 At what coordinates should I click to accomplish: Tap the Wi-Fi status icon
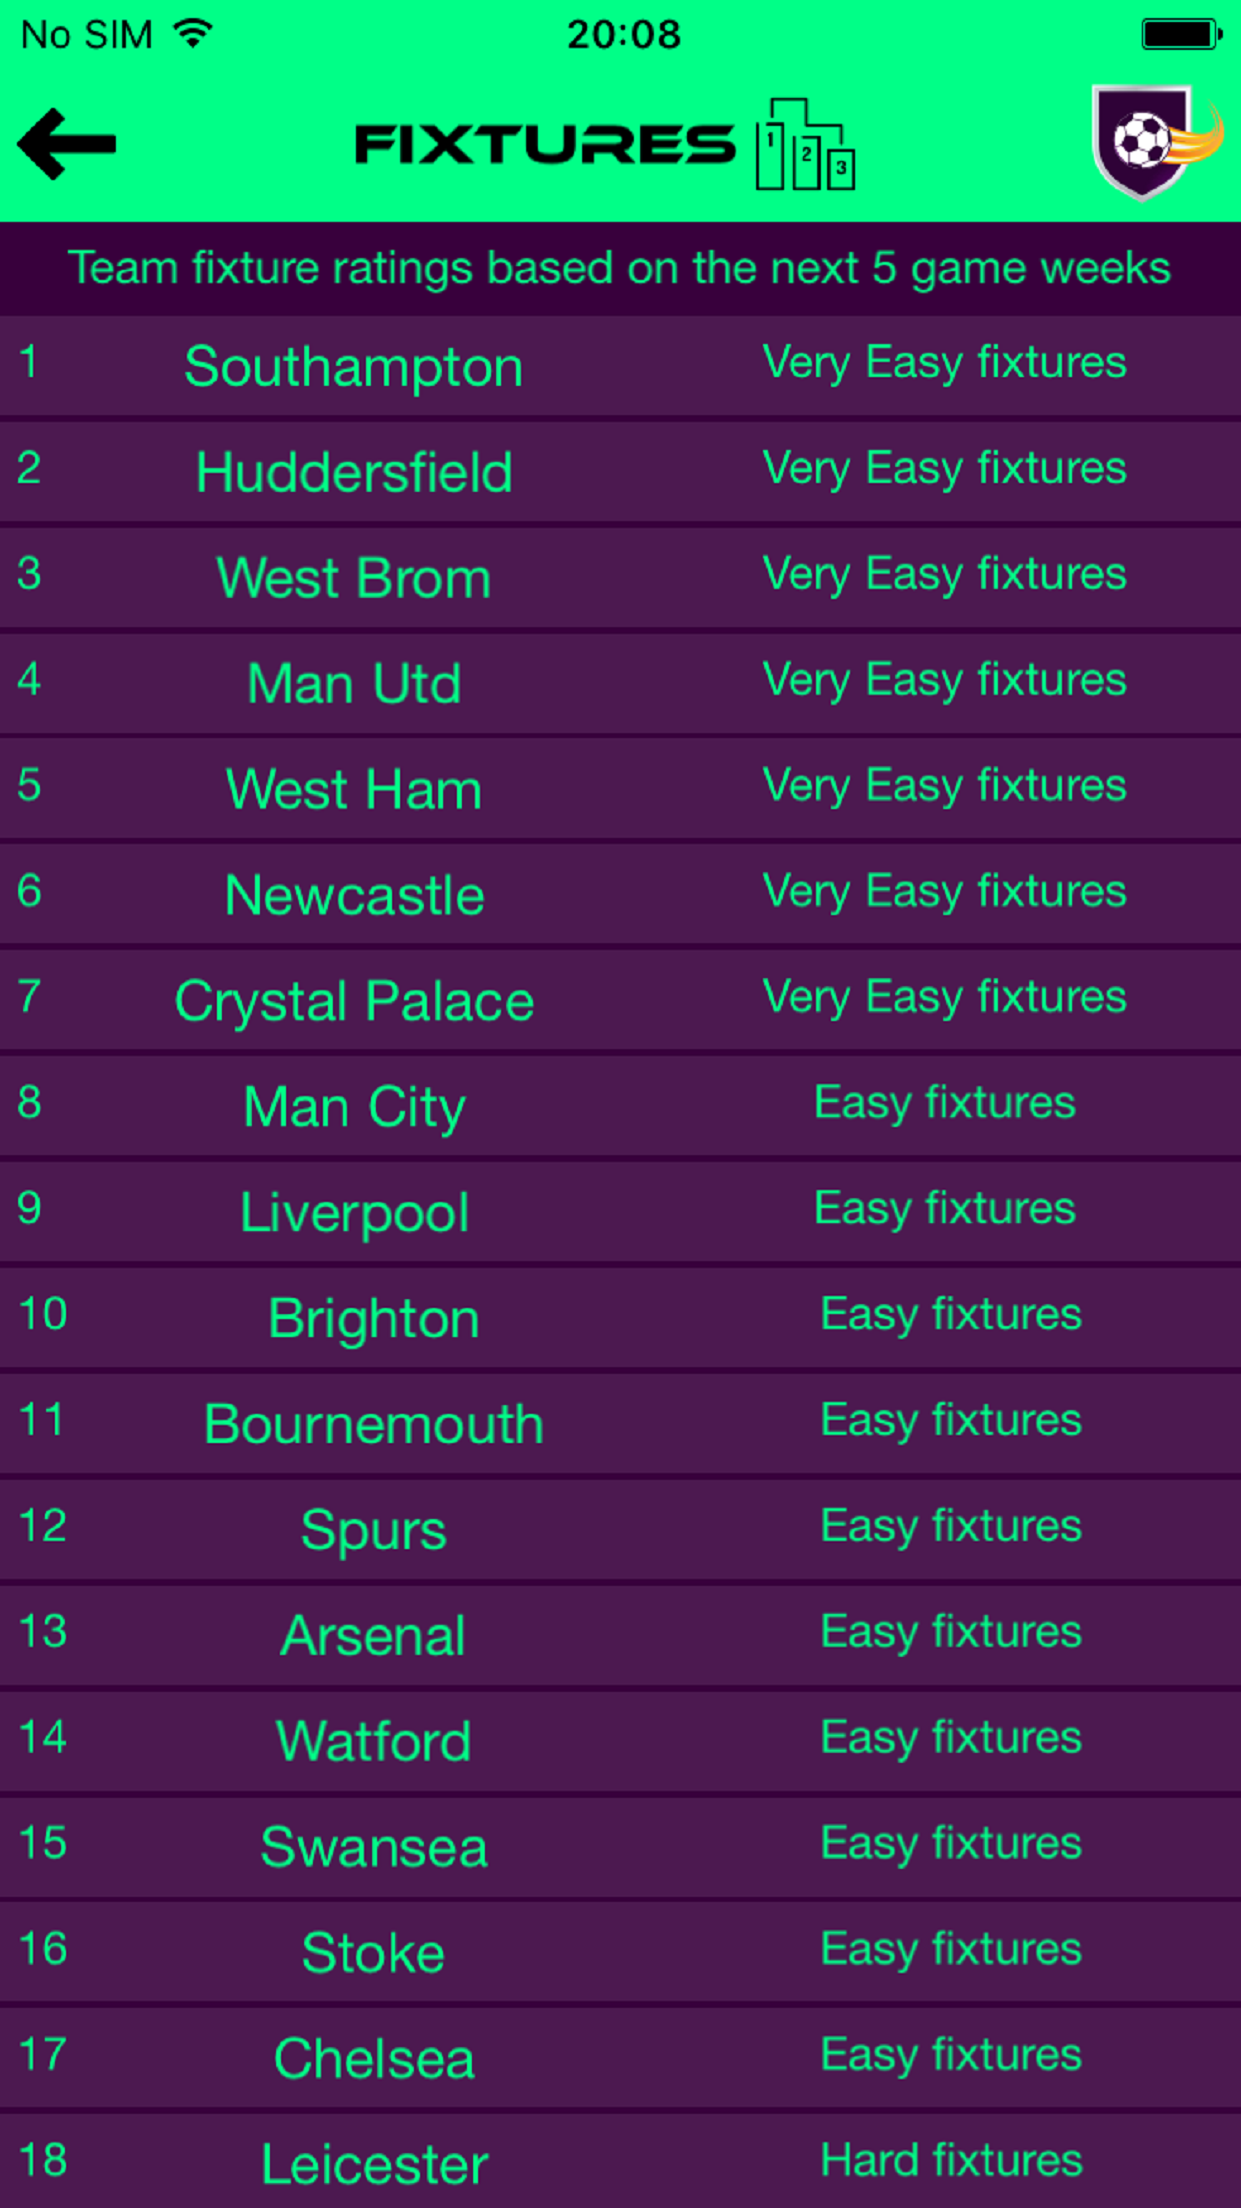[x=193, y=33]
